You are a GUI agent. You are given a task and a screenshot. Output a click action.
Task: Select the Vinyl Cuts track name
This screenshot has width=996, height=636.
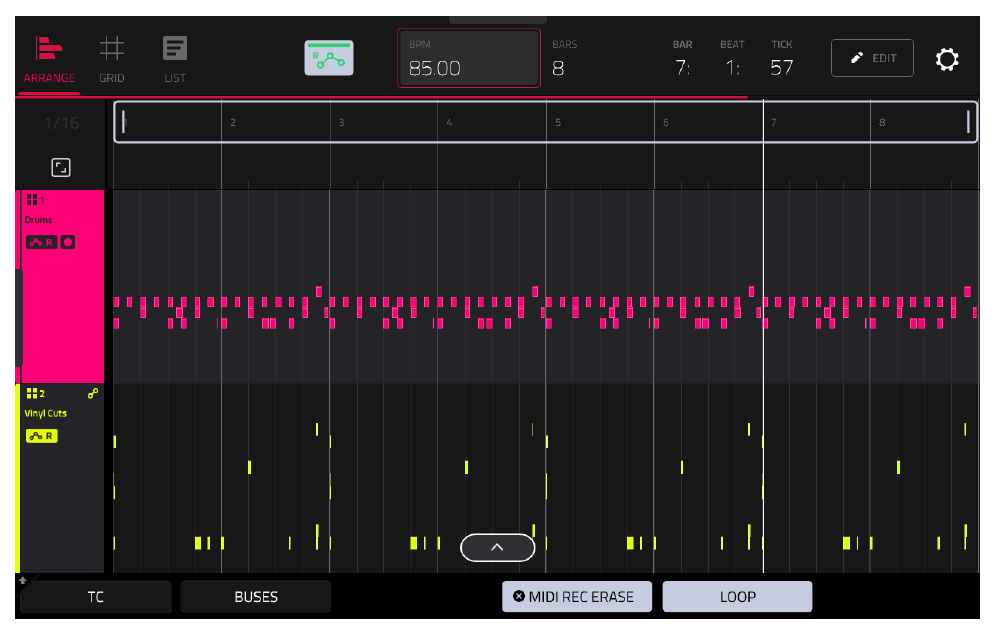pos(45,414)
